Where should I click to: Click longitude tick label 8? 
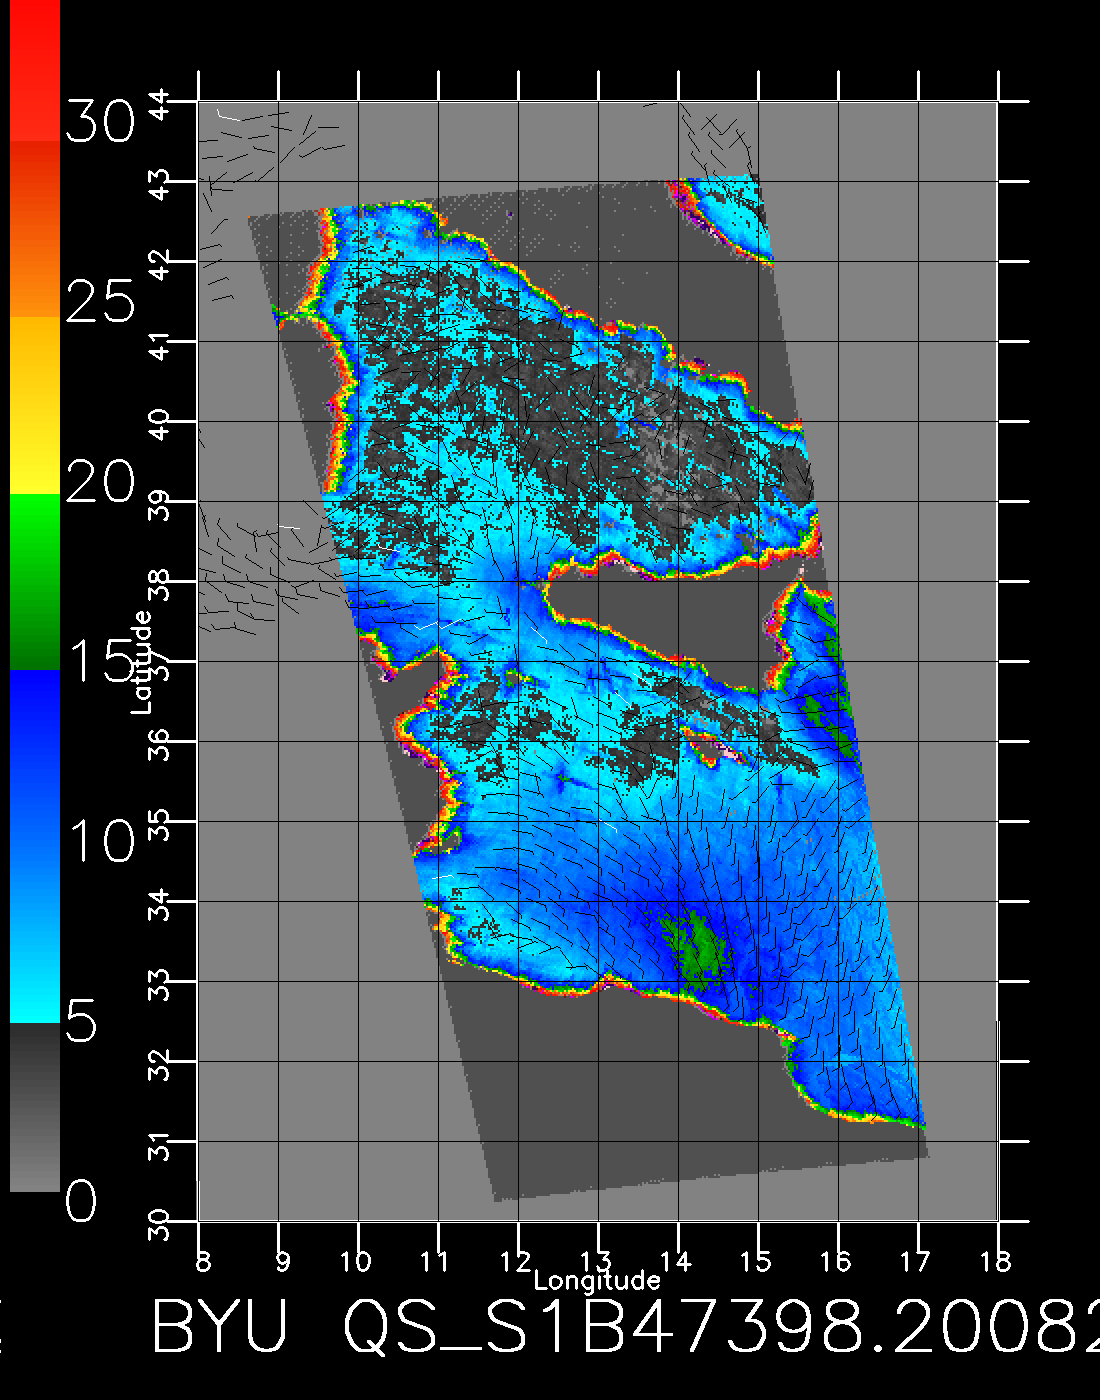coord(203,1260)
